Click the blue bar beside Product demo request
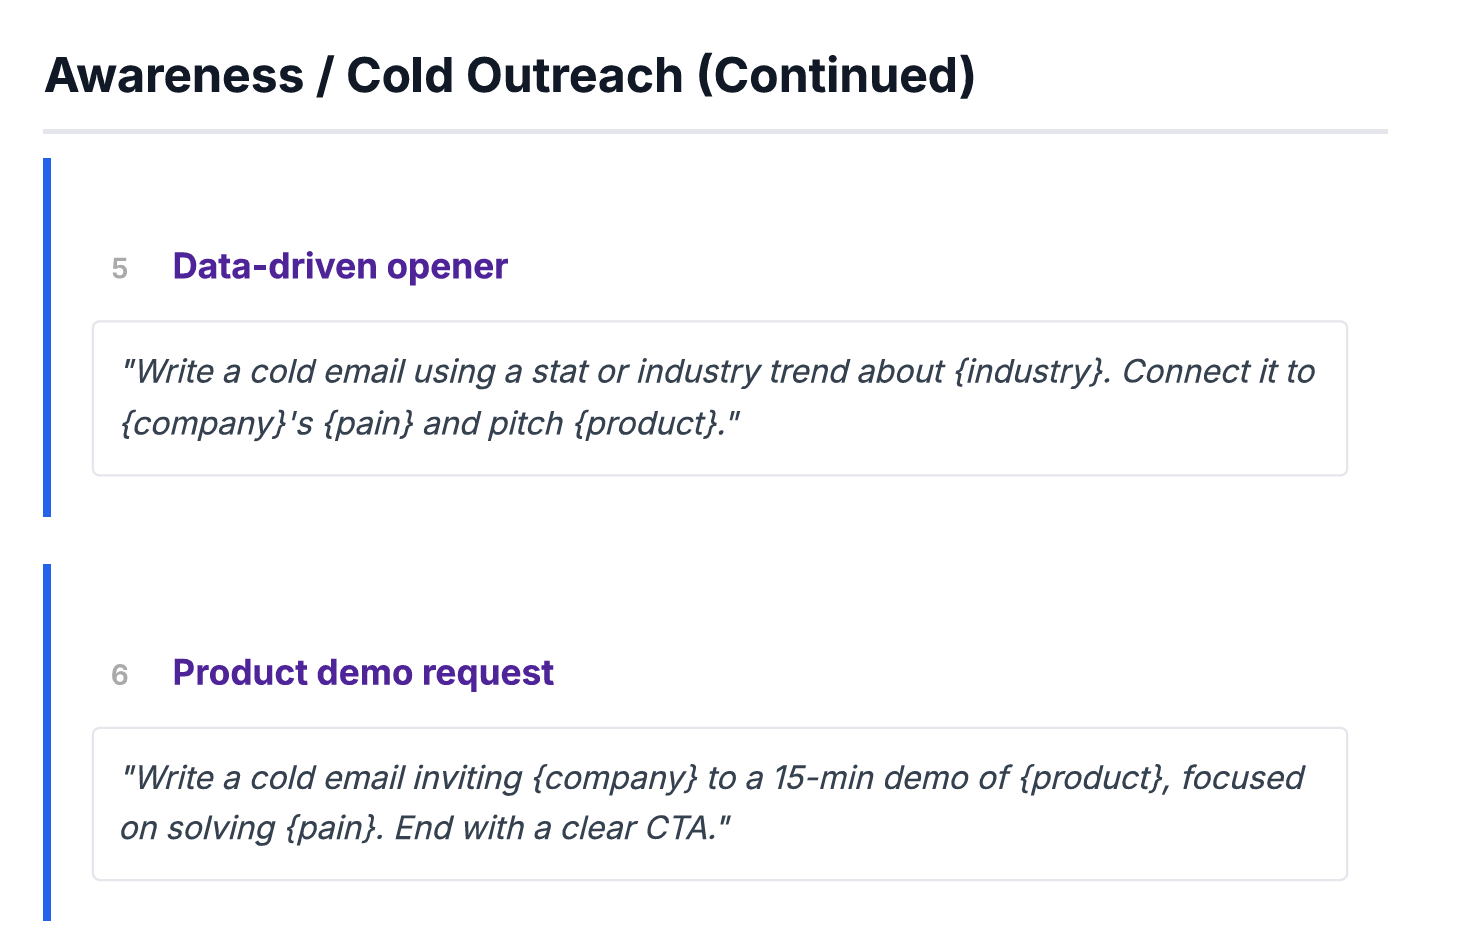Image resolution: width=1468 pixels, height=928 pixels. (x=47, y=742)
